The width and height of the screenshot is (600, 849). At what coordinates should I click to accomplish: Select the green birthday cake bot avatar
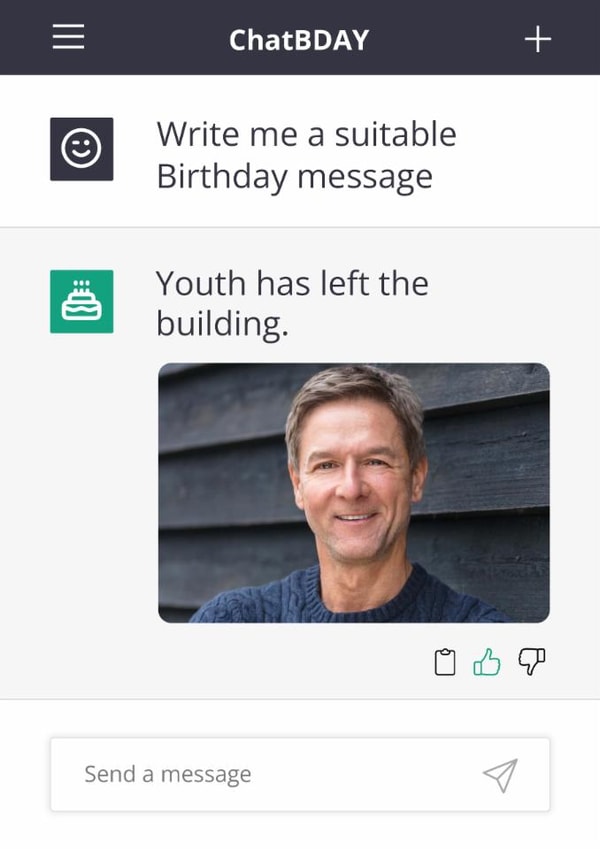(x=83, y=300)
